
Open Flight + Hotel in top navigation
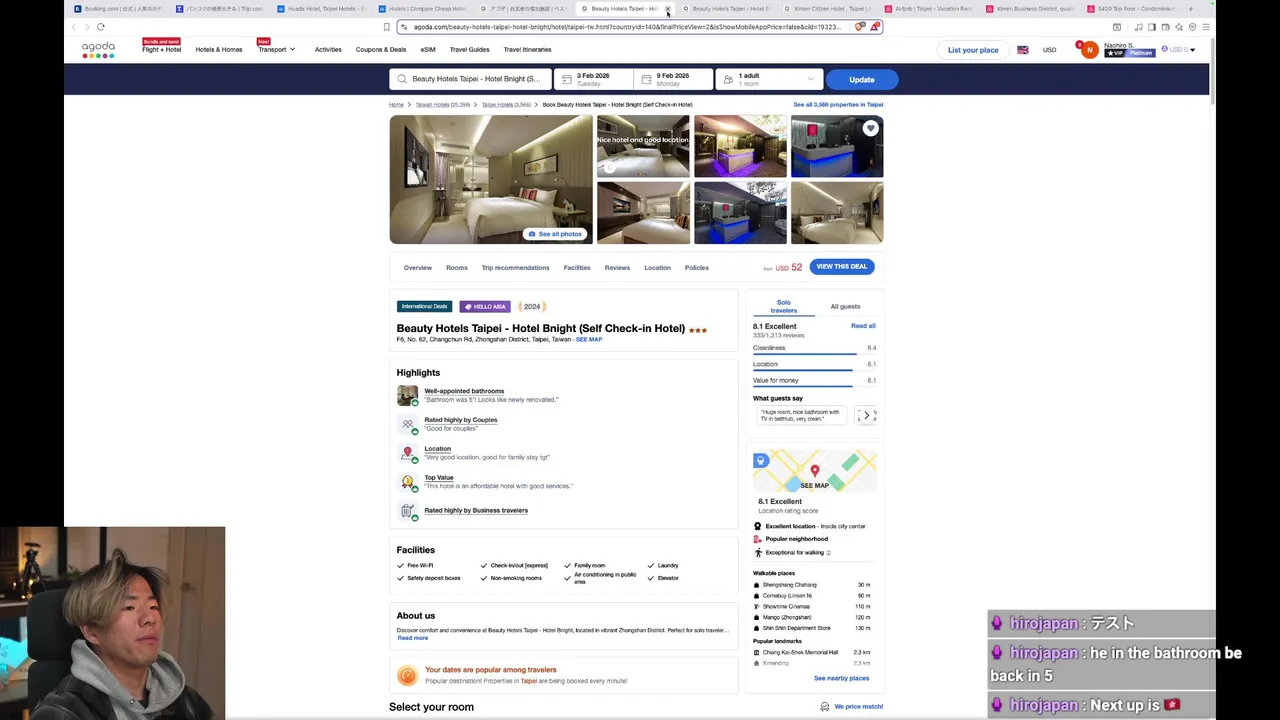click(x=161, y=49)
